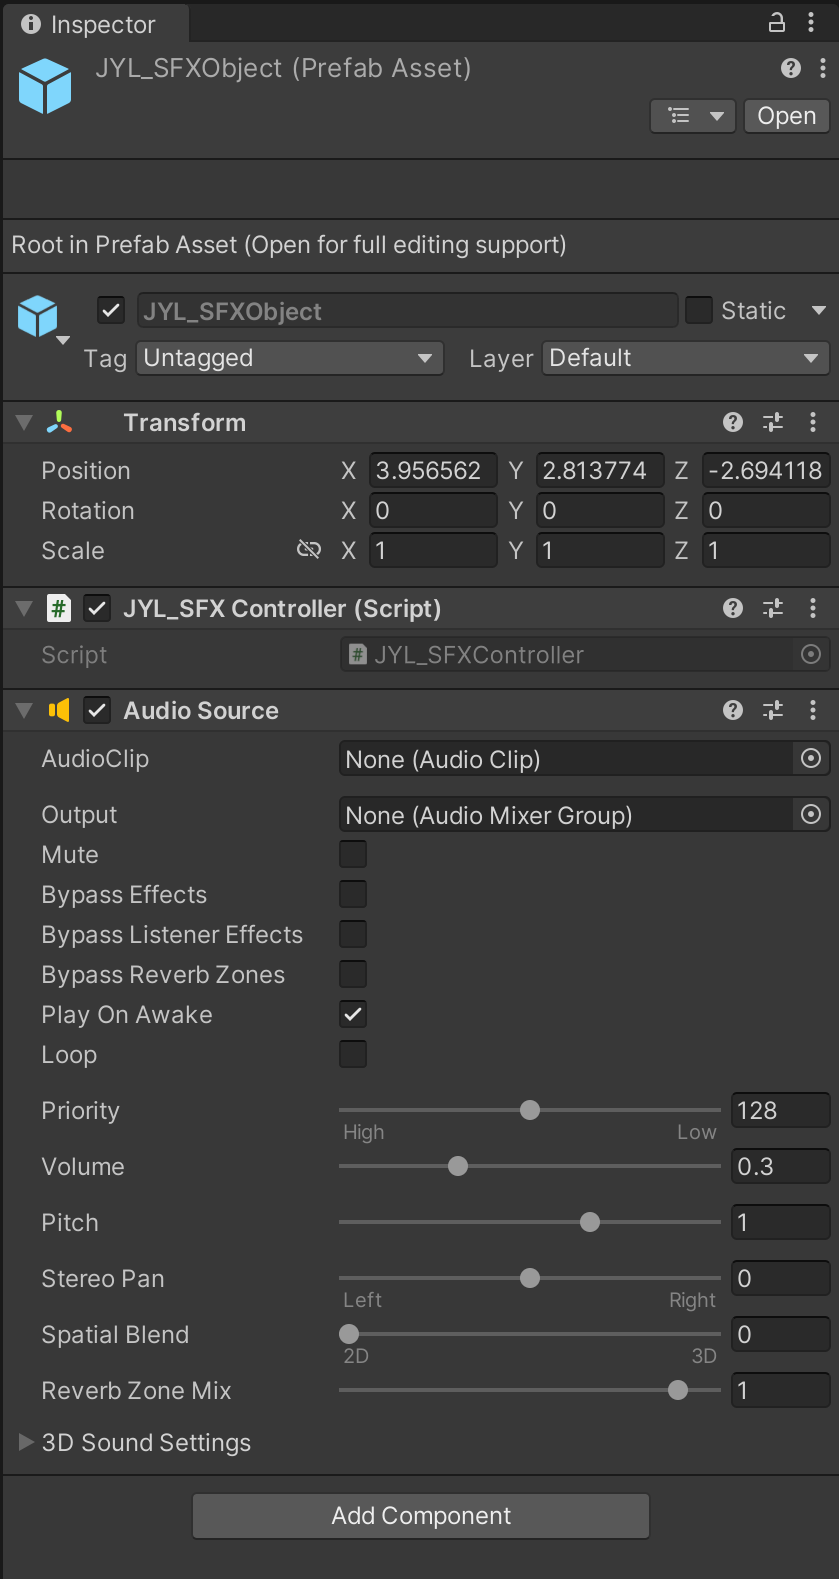Click the Inspector info icon on tab
839x1579 pixels.
coord(31,23)
